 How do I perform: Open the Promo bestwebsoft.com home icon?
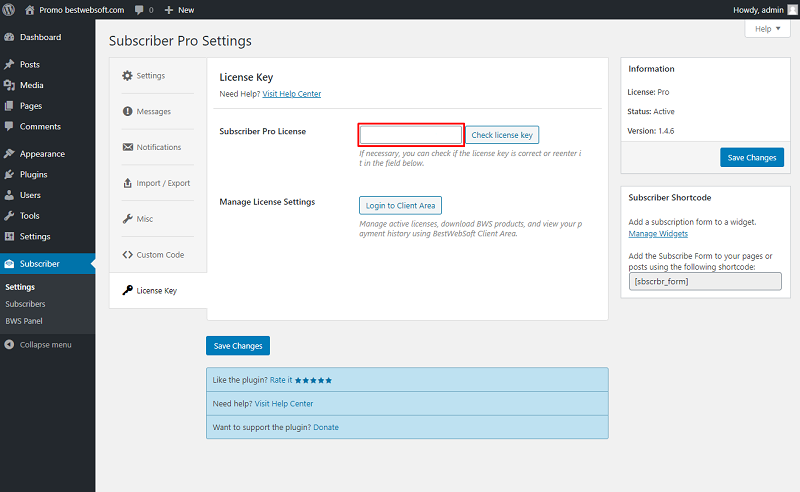30,10
